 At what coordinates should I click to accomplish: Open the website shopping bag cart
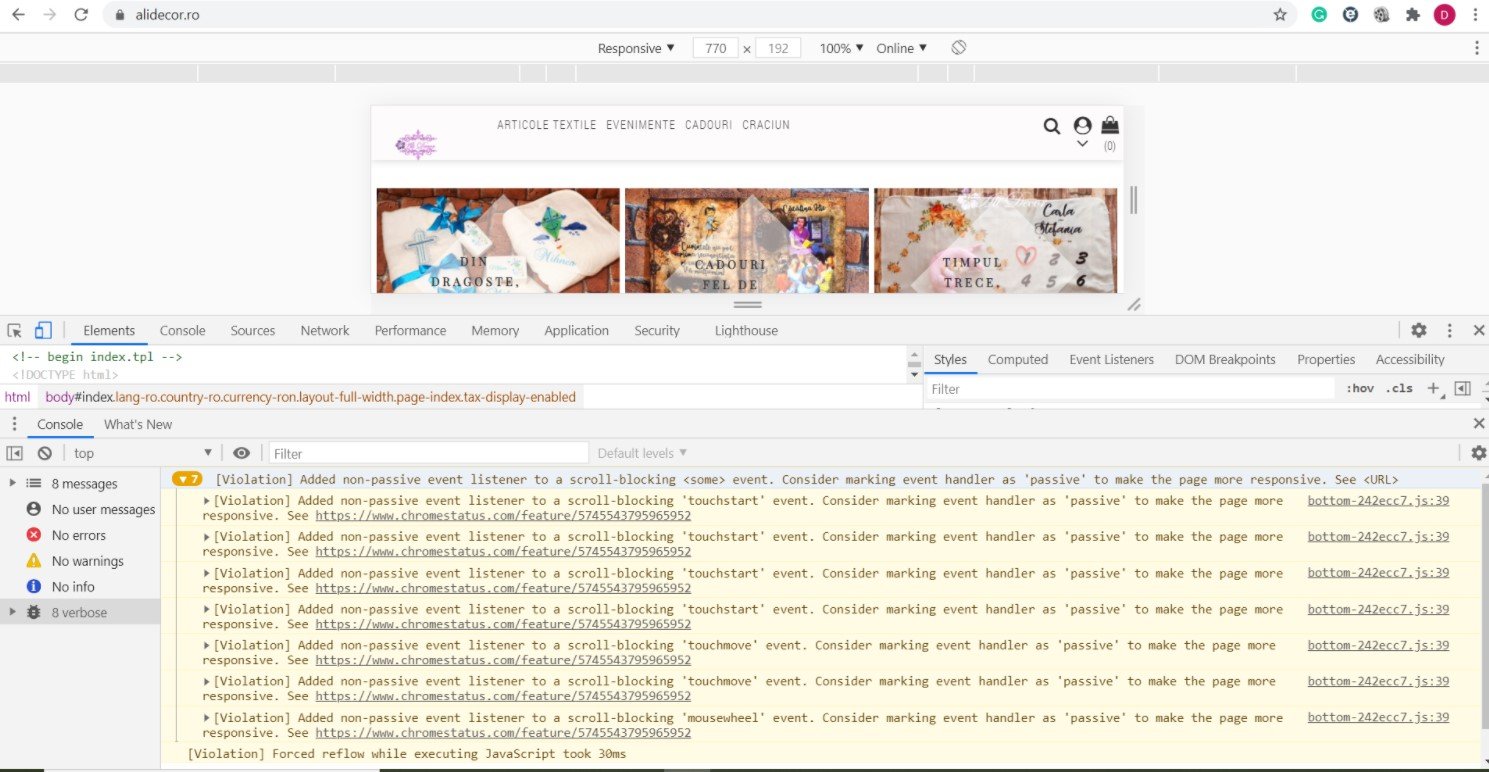click(1110, 125)
